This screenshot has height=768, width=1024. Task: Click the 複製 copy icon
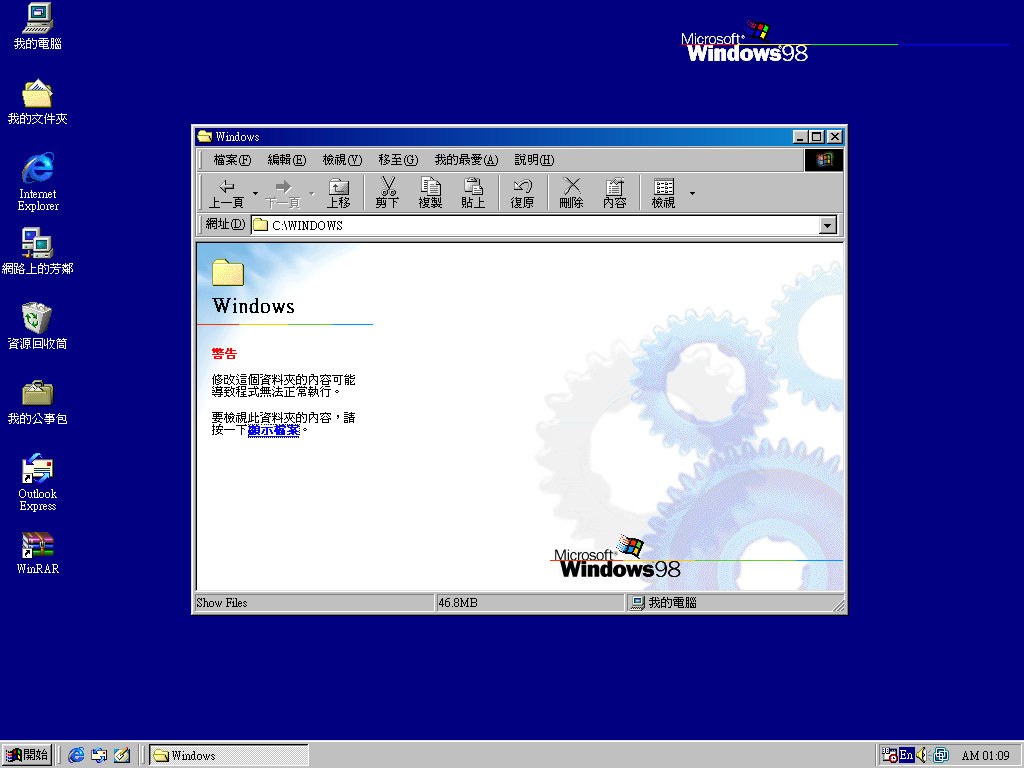pos(430,193)
